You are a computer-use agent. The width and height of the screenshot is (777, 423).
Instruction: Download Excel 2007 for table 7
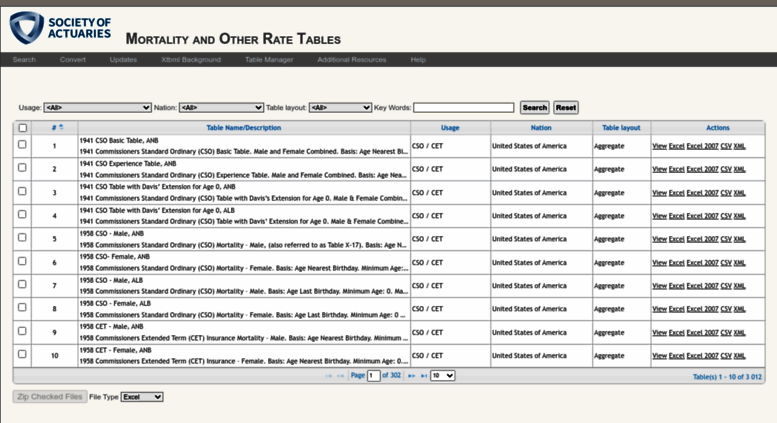702,286
